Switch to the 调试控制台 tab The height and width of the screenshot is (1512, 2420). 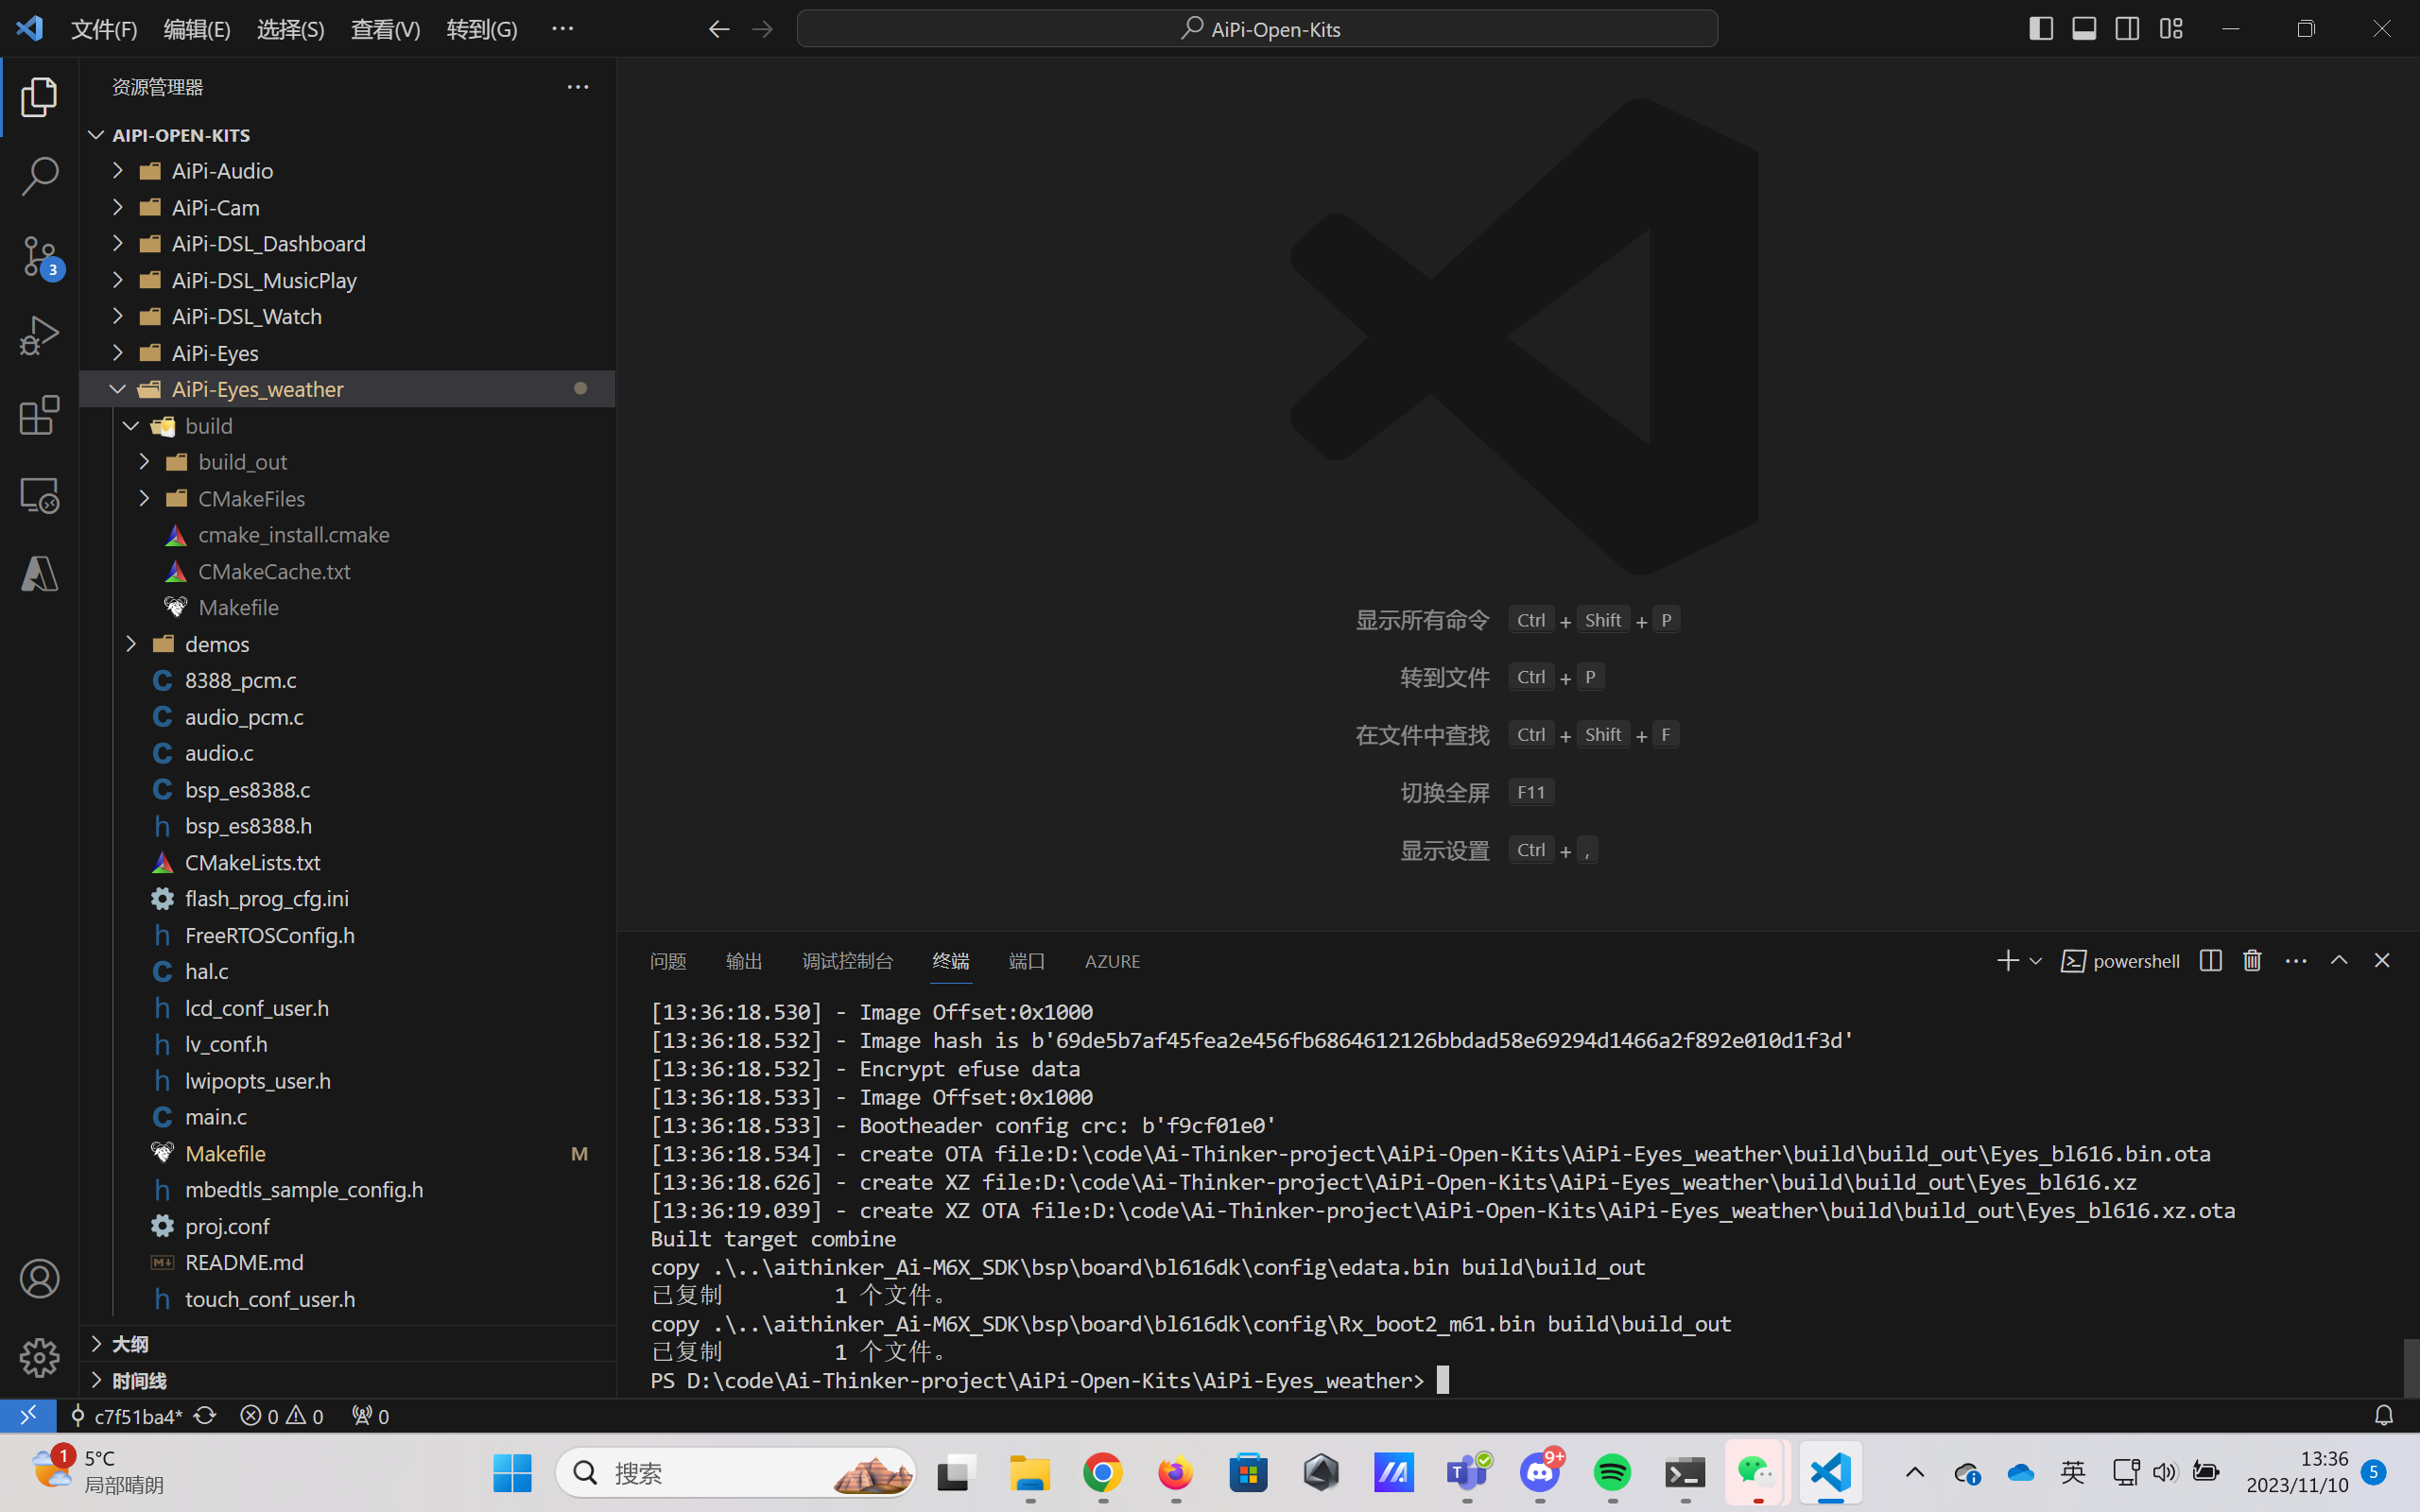click(847, 961)
